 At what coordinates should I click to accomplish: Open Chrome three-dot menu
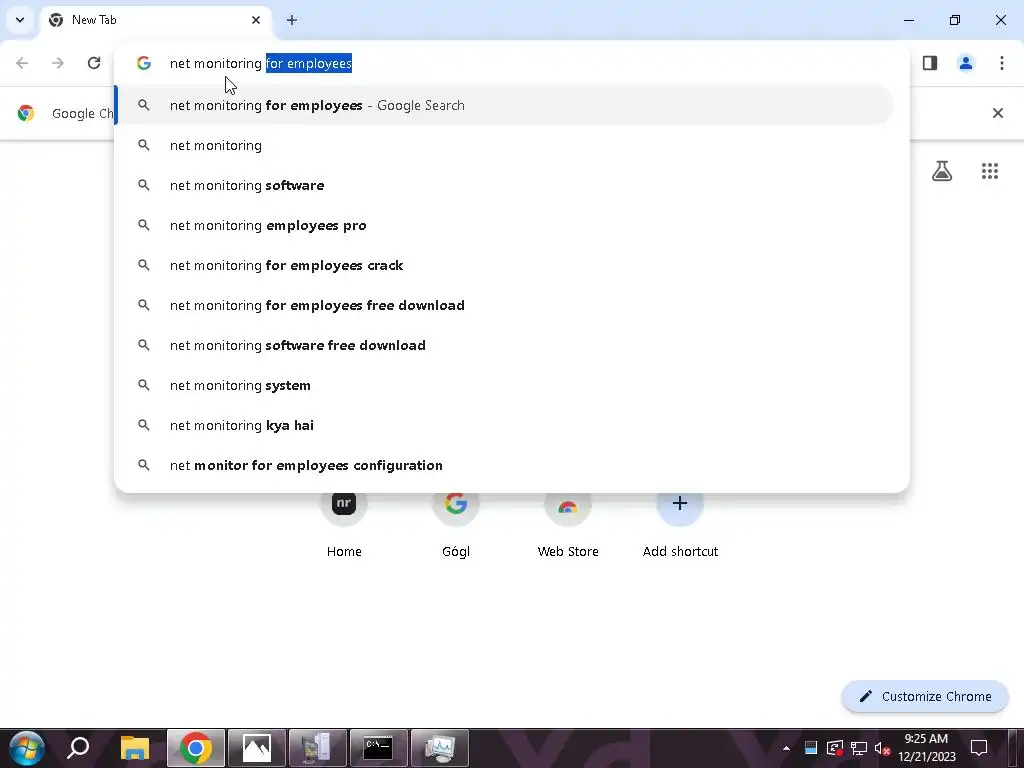1002,63
